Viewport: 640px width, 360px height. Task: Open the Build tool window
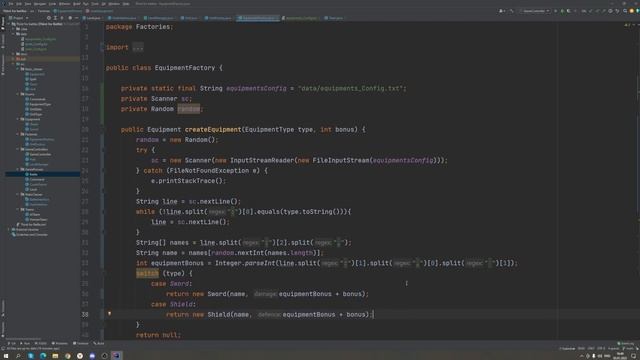point(99,343)
